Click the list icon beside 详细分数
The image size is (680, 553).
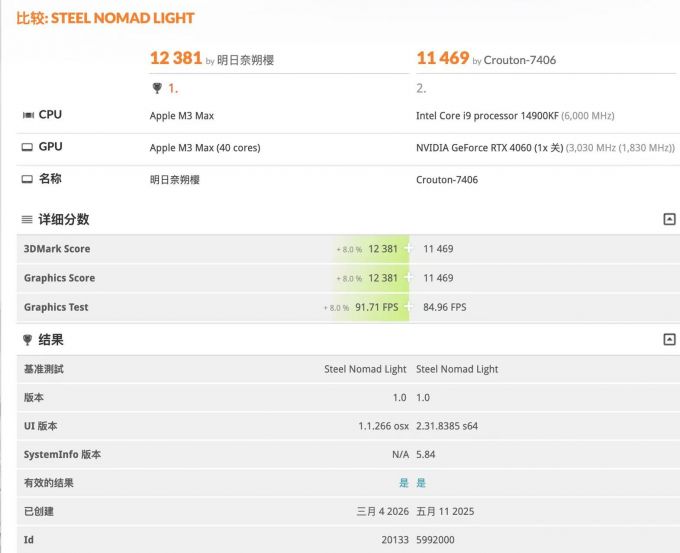point(27,219)
